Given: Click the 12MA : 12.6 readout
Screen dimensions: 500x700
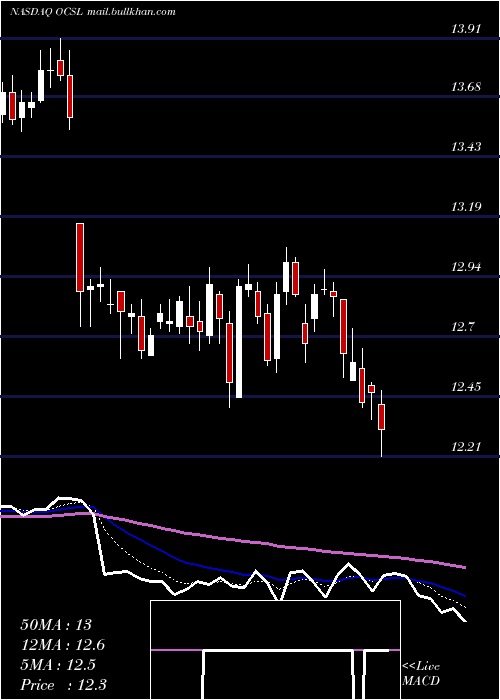Looking at the screenshot, I should tap(63, 645).
